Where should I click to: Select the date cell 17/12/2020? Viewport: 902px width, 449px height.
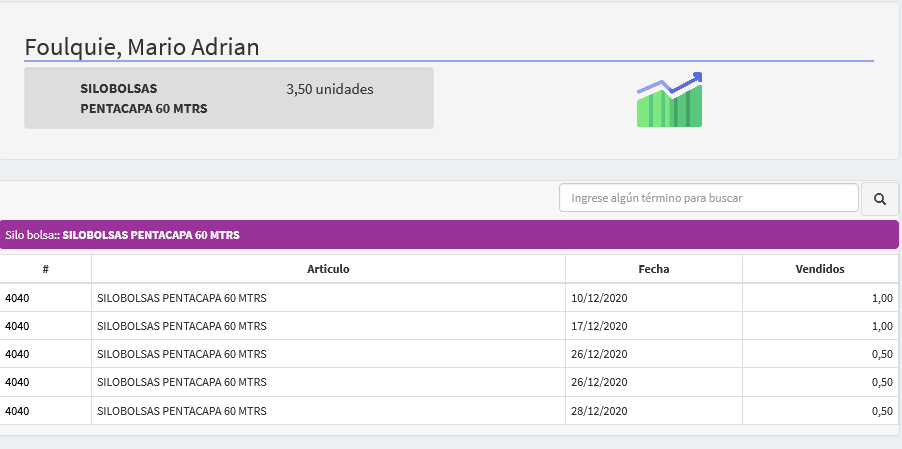click(598, 326)
